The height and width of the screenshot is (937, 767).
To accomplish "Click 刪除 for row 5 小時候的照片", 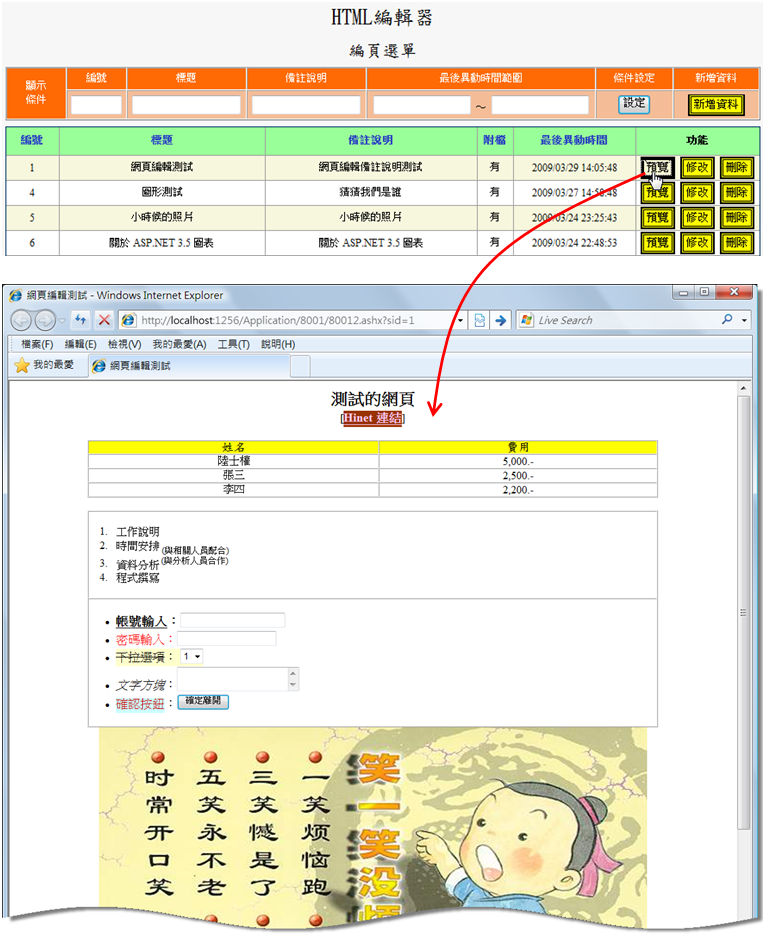I will 737,218.
